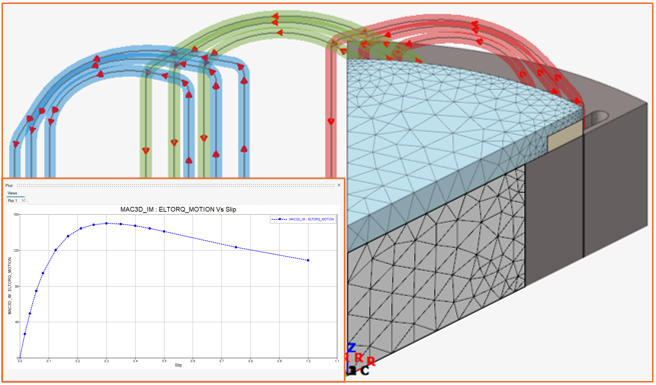Click the red arrow on red vertical conductor
Screen dimensions: 656x385
pos(331,122)
